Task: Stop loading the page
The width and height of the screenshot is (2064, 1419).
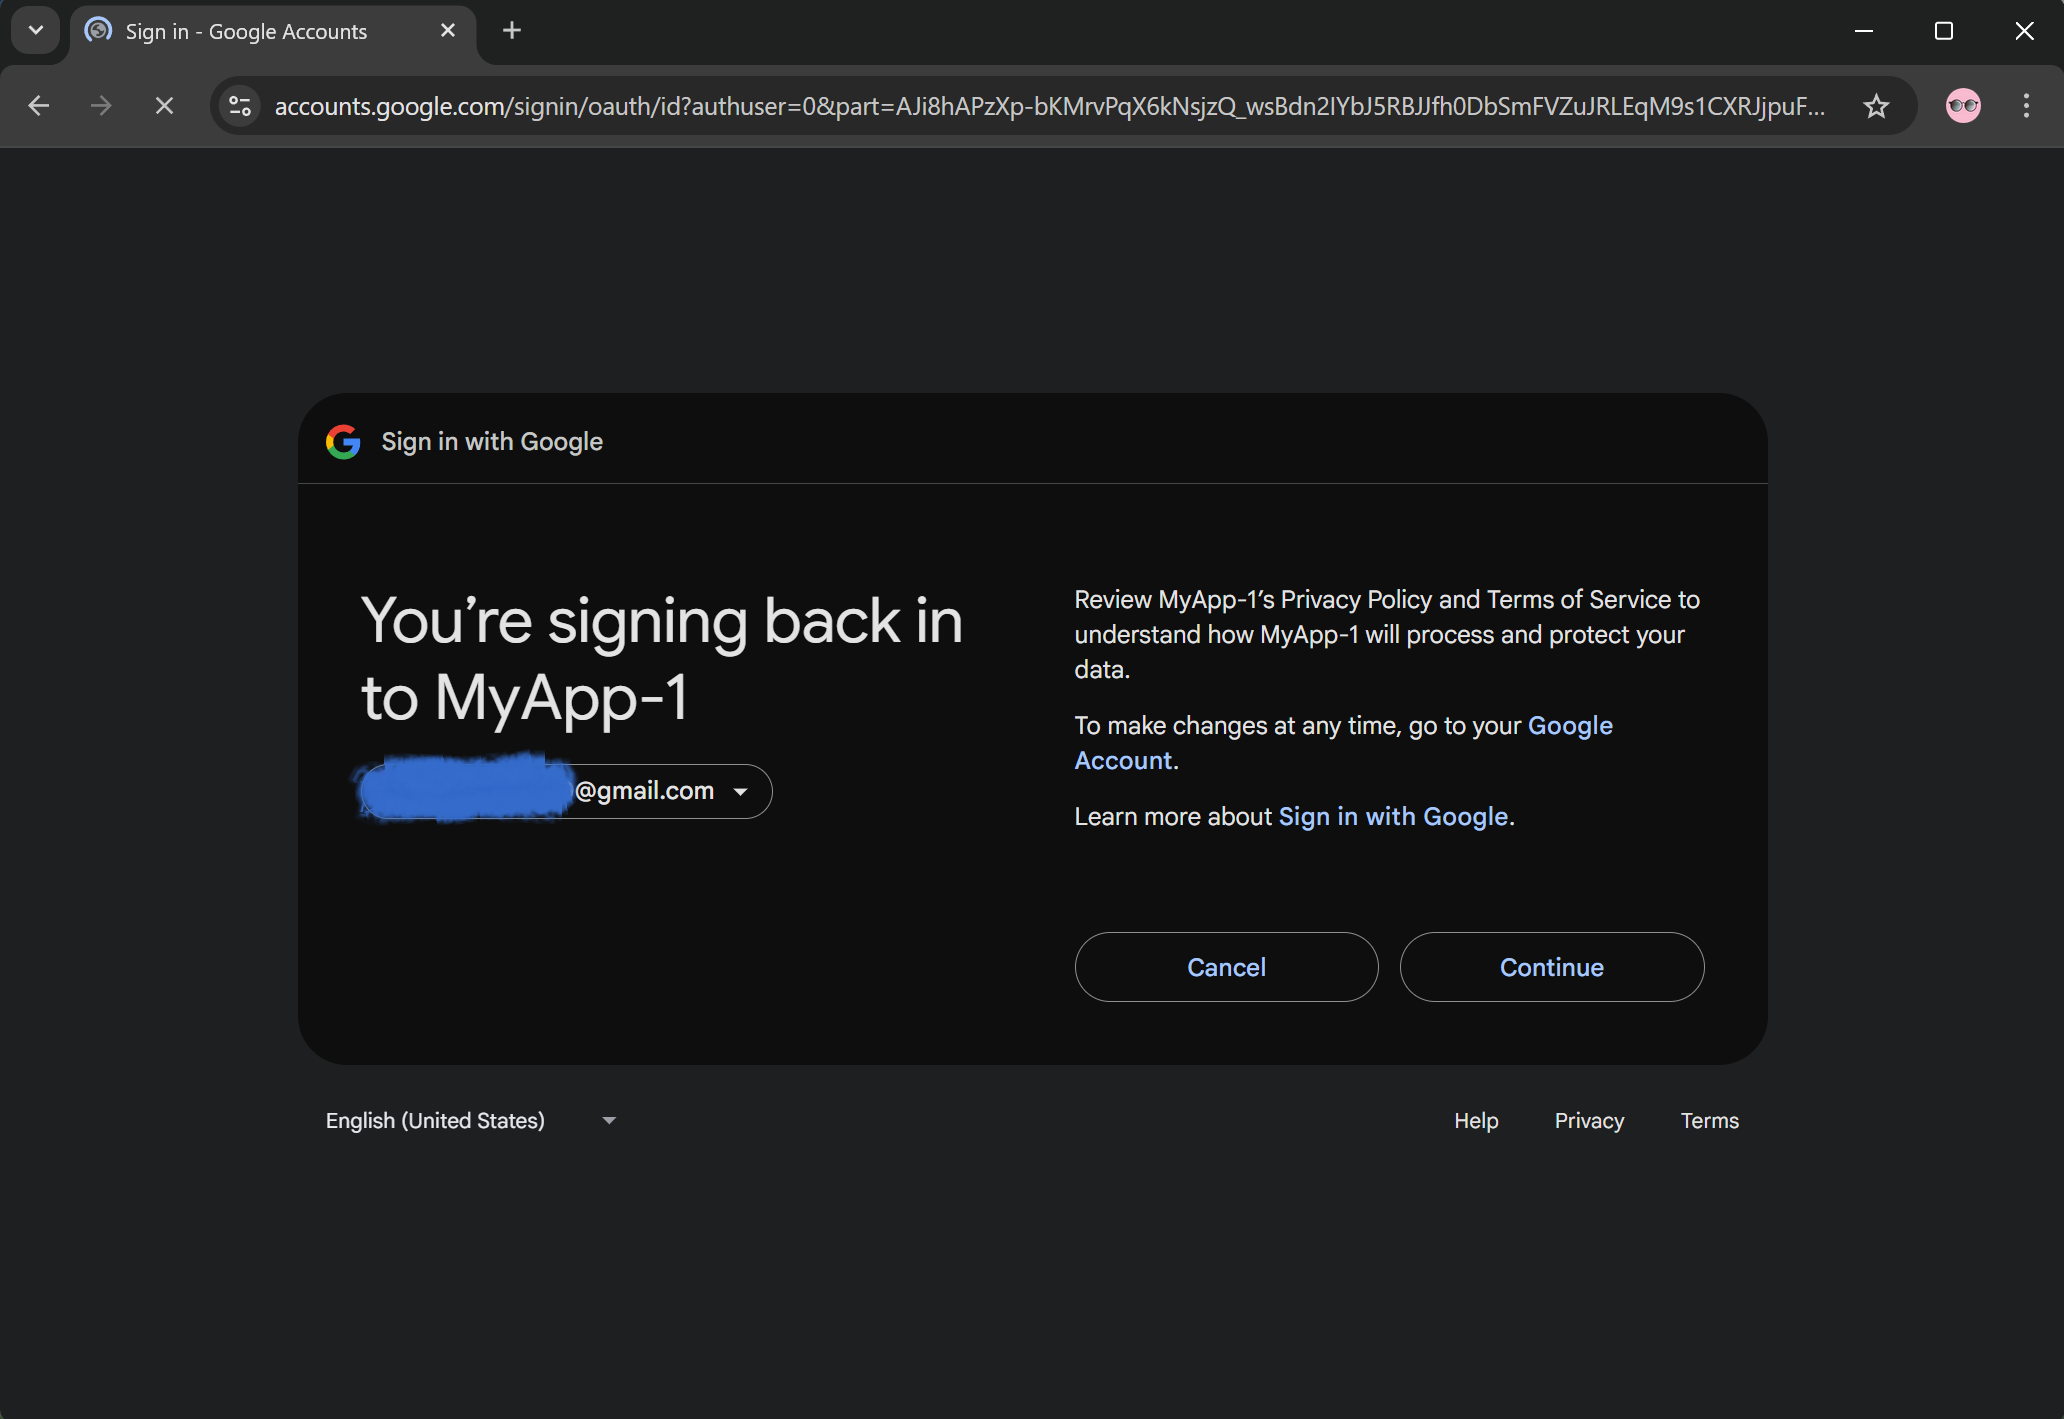Action: [165, 106]
